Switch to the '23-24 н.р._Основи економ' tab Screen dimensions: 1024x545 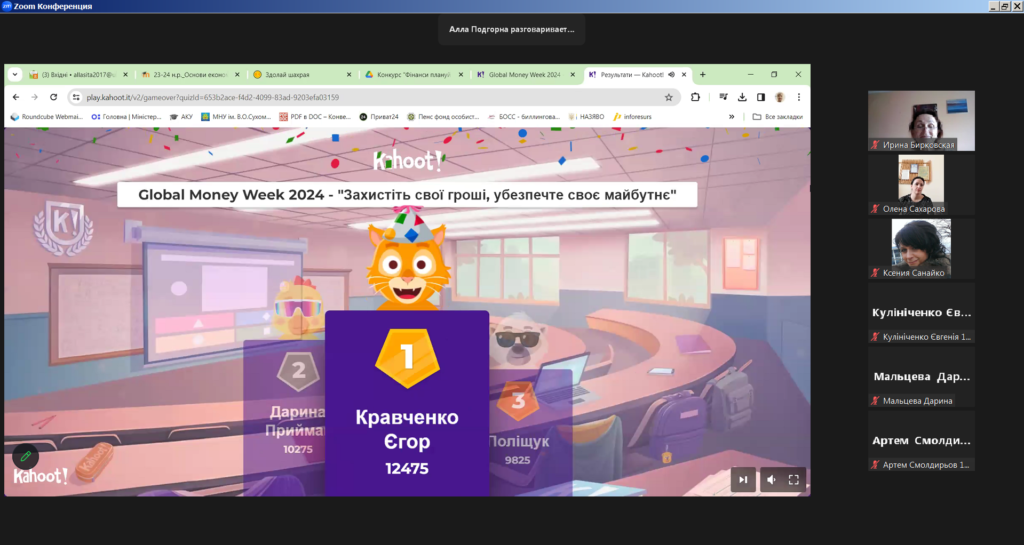tap(190, 74)
